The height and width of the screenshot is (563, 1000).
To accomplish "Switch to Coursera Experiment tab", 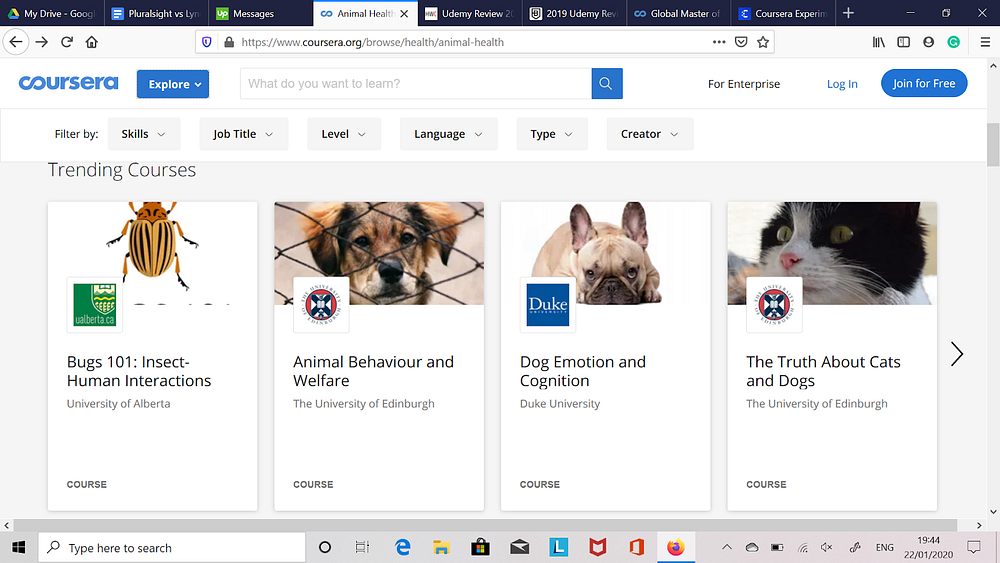I will click(783, 13).
